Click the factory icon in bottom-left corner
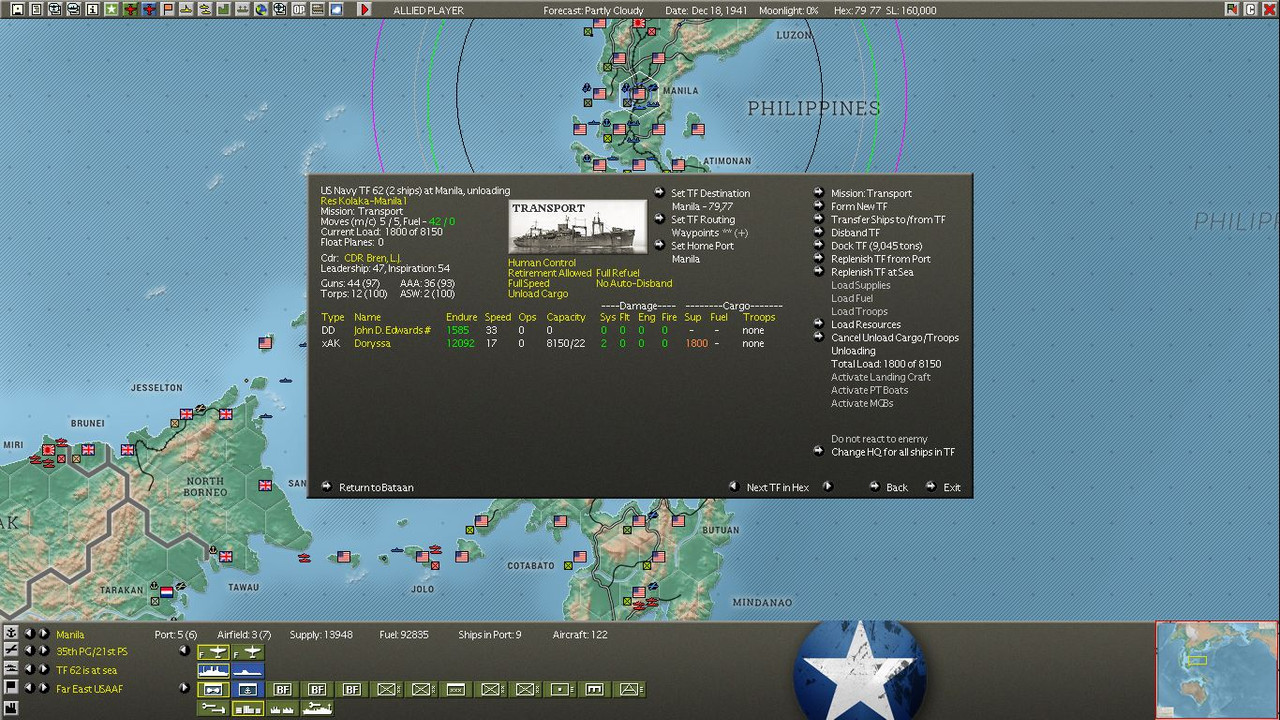The image size is (1280, 720). pos(11,708)
